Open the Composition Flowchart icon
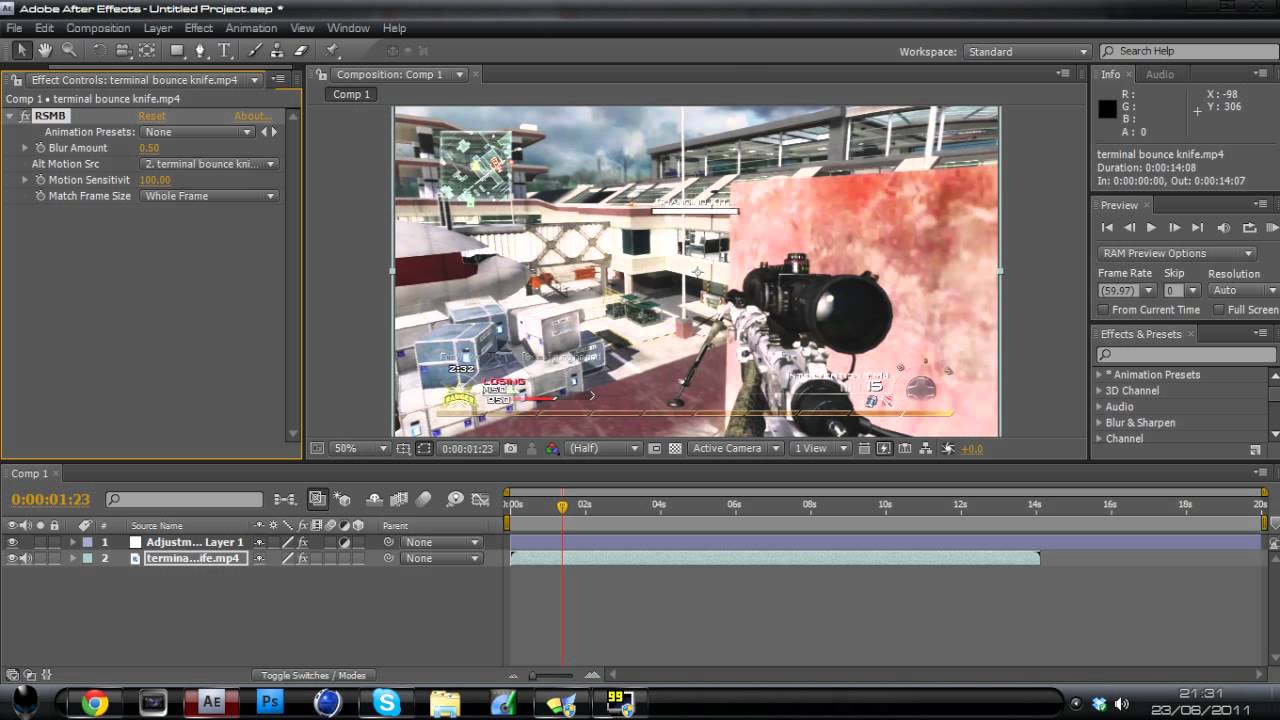This screenshot has width=1280, height=720. pyautogui.click(x=926, y=449)
